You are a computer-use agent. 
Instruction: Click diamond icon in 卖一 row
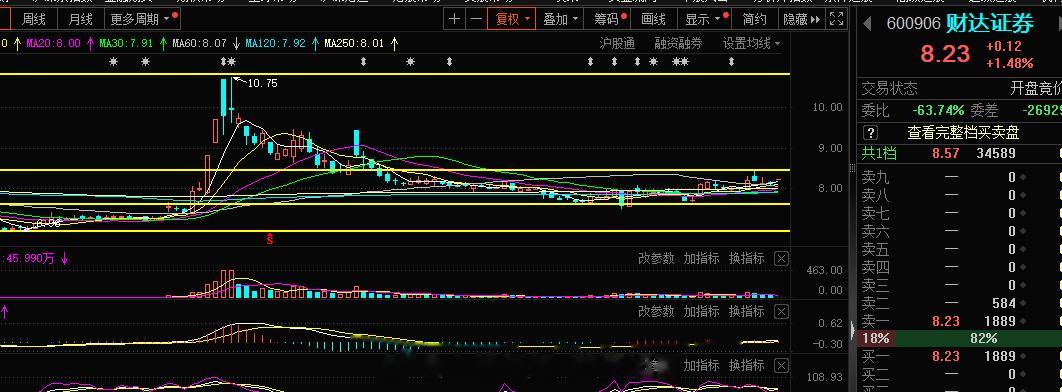(x=1023, y=321)
